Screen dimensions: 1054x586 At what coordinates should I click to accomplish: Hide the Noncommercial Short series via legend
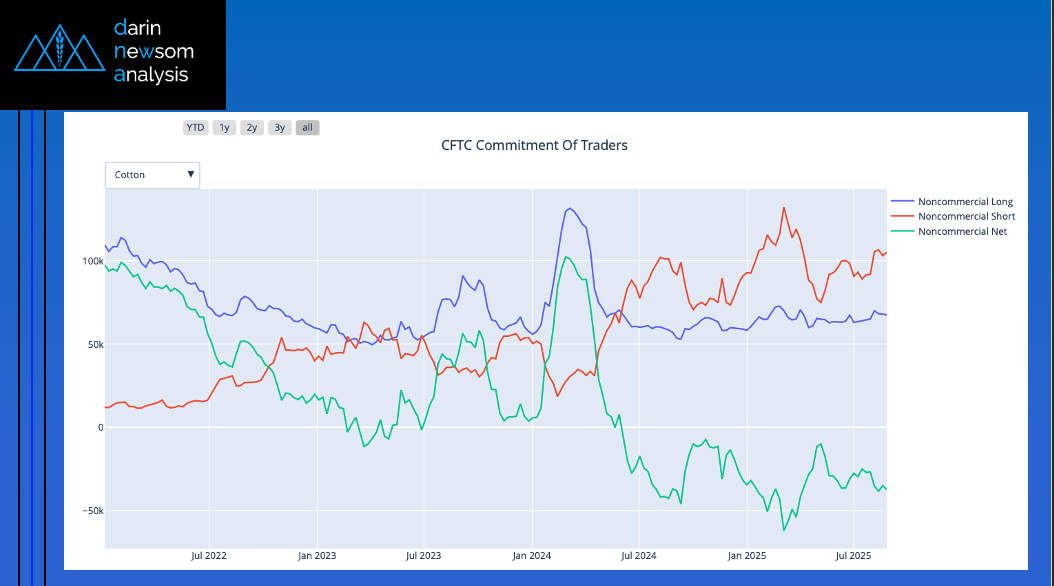click(x=966, y=217)
